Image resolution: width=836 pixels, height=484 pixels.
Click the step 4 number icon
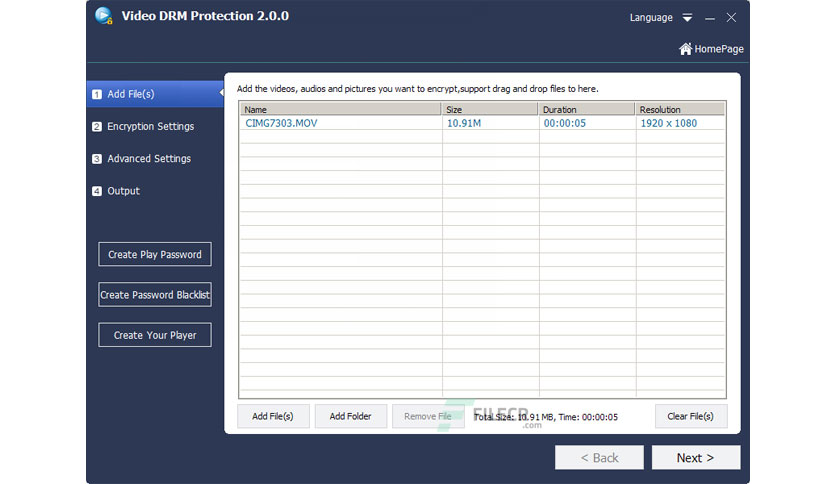pos(97,191)
